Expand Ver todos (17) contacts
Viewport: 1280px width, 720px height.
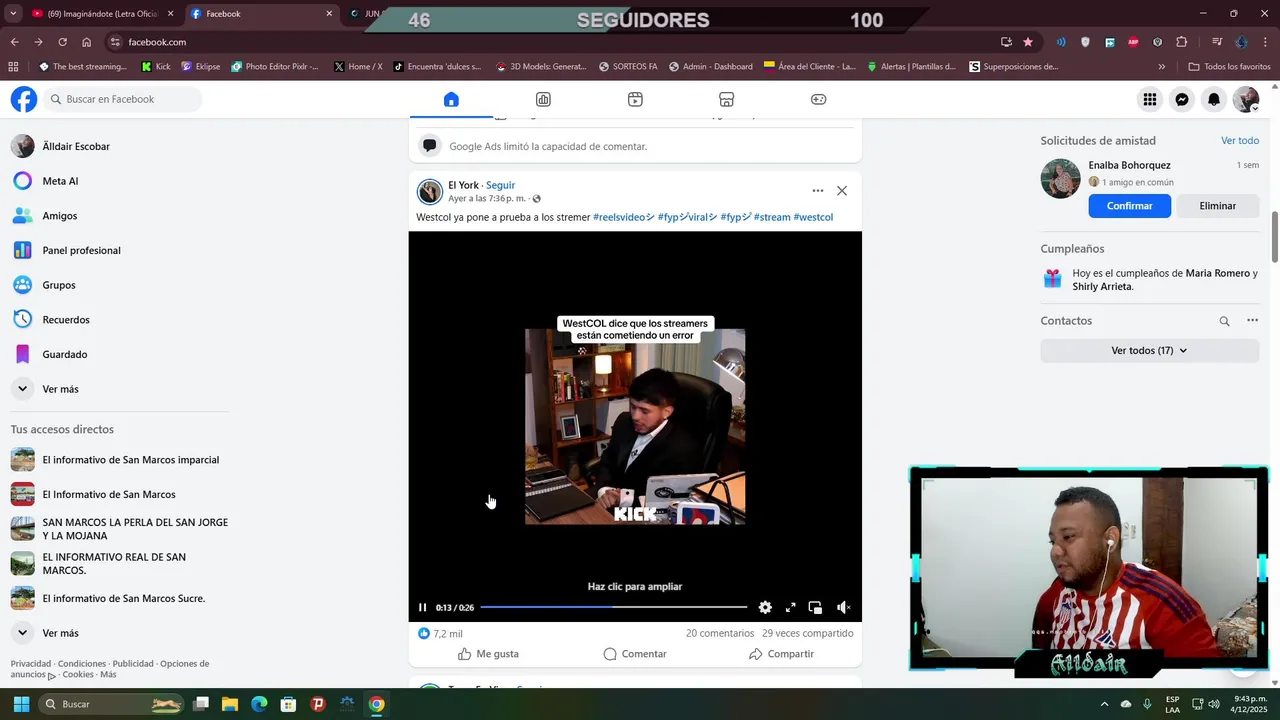(1150, 351)
